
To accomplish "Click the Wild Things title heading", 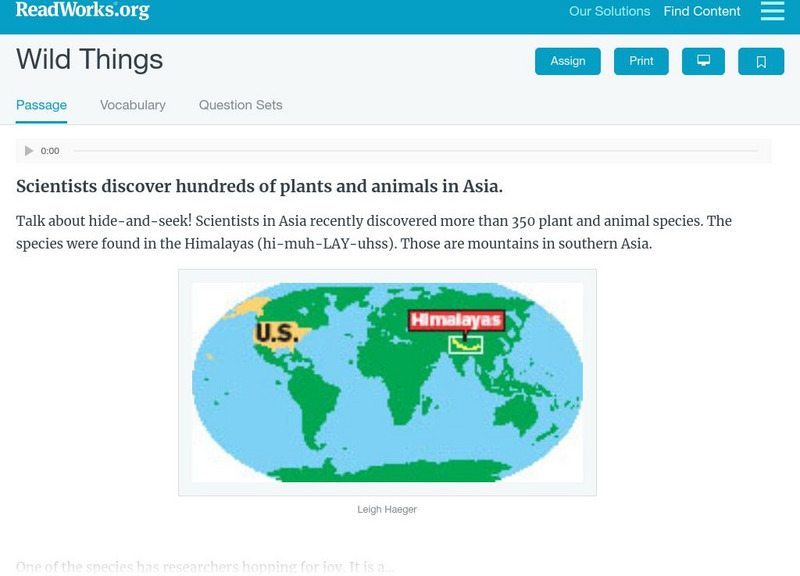I will (x=89, y=60).
